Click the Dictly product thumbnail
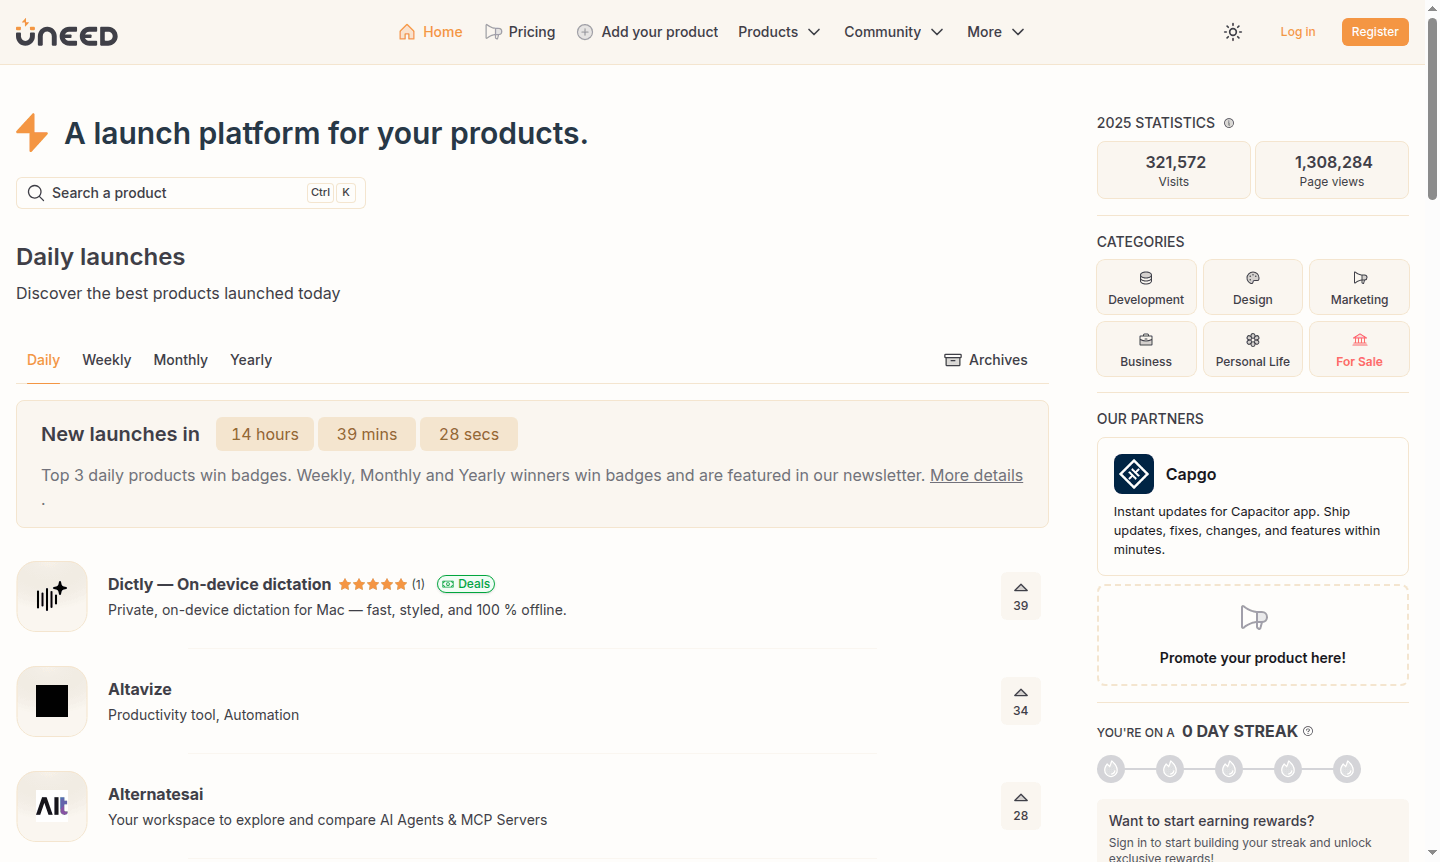The image size is (1440, 862). point(52,596)
